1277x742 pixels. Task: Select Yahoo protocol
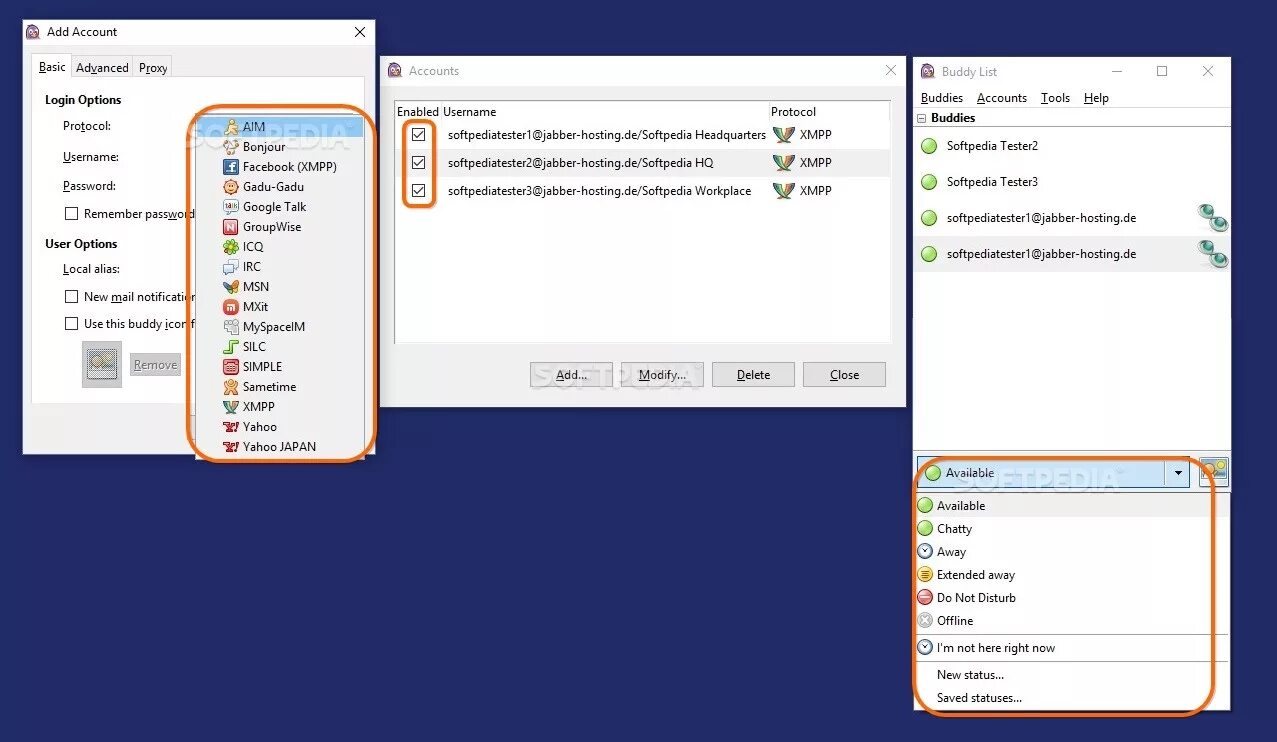point(279,427)
